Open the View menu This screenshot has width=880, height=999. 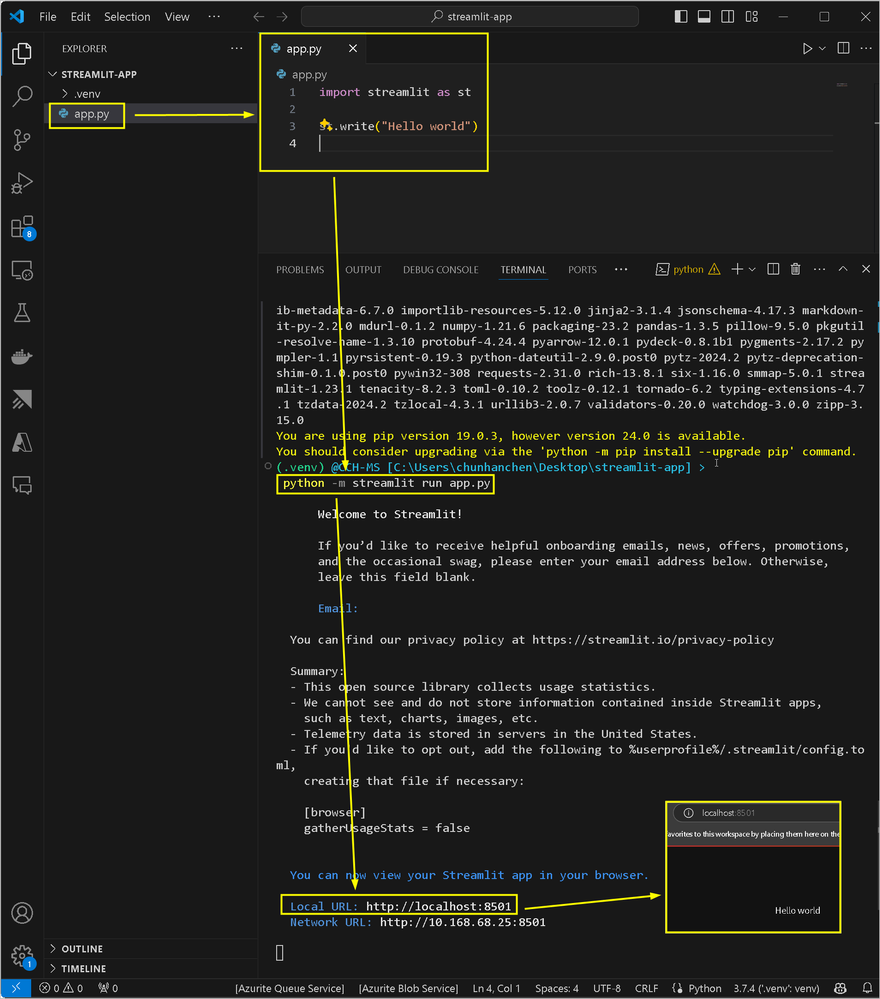click(x=177, y=17)
